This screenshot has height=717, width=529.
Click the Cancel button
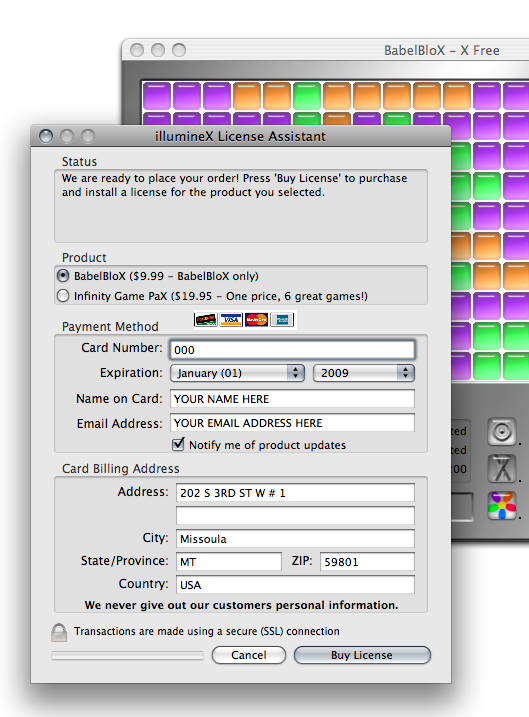[249, 655]
